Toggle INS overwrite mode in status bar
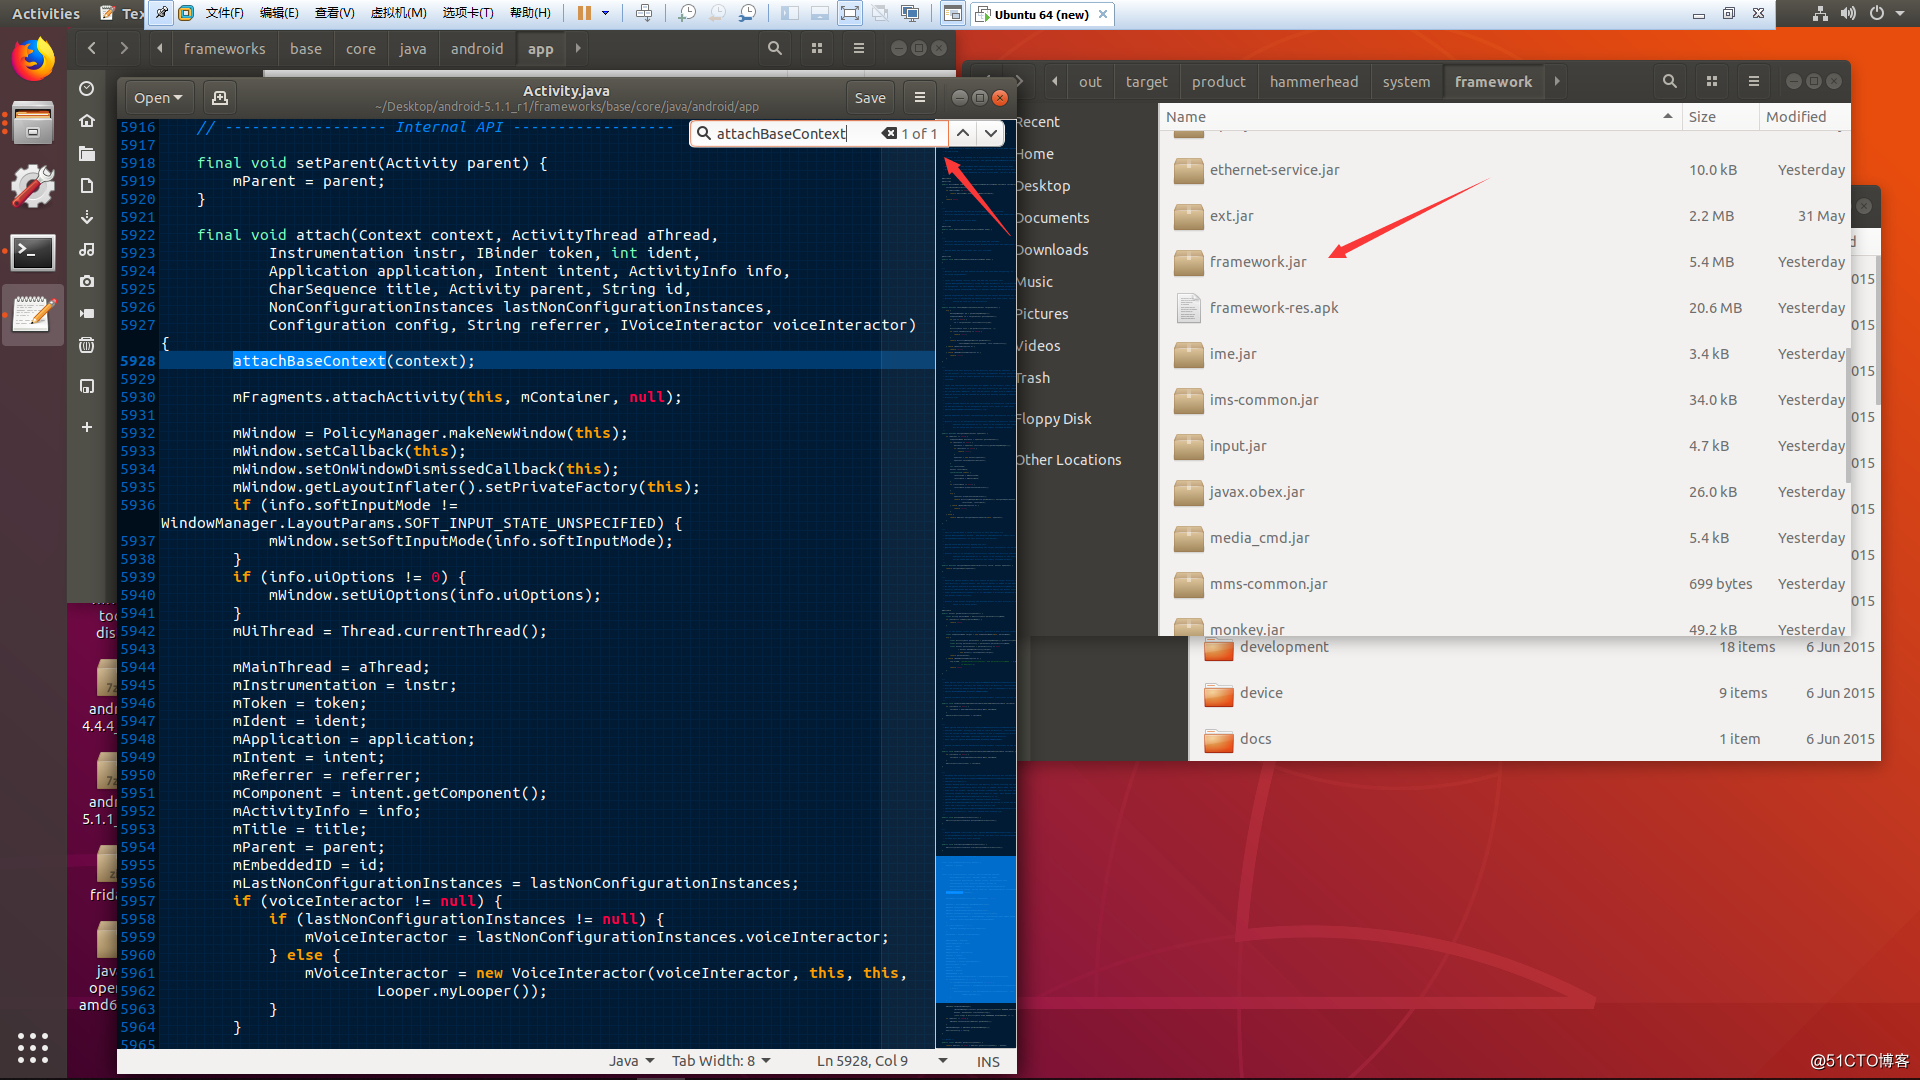This screenshot has height=1080, width=1920. 987,1061
